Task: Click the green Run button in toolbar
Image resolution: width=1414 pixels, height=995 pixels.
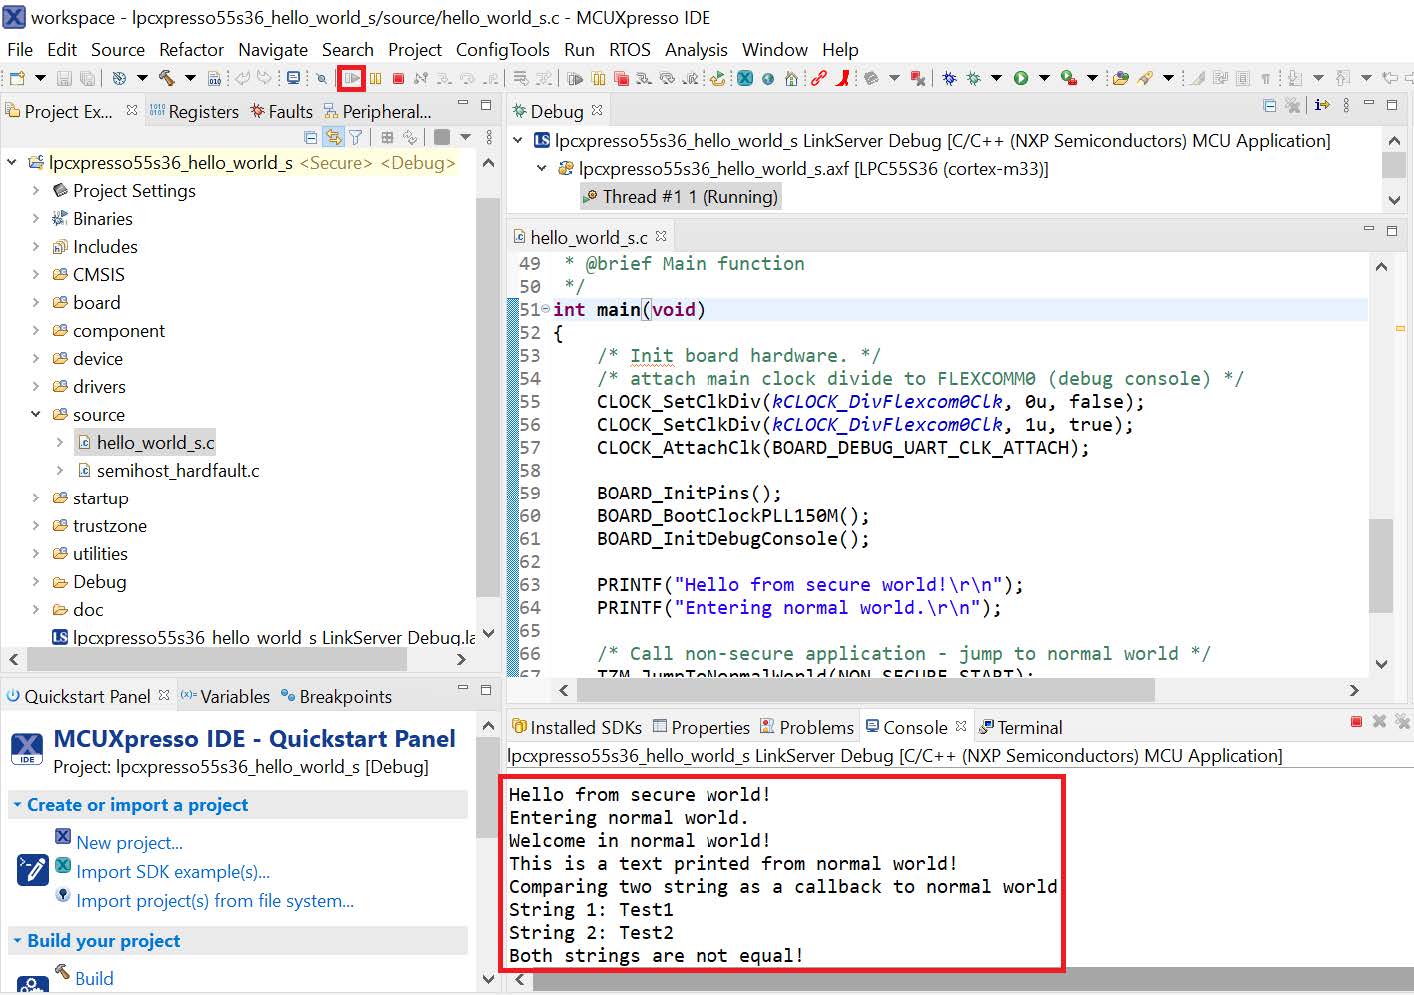Action: point(1020,78)
